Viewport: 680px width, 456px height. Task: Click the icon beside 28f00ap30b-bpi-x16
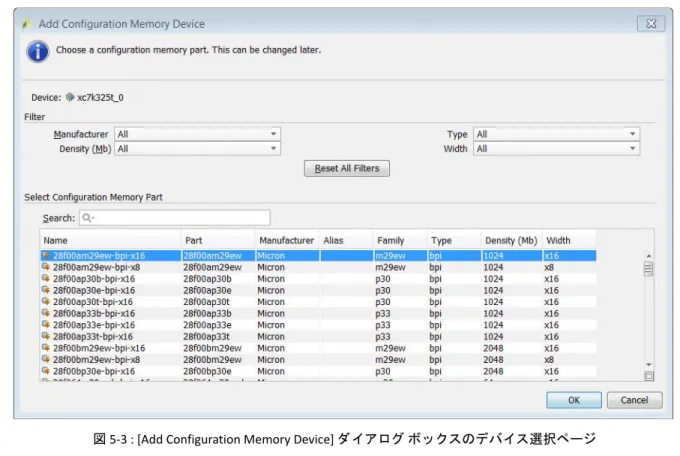tap(46, 278)
